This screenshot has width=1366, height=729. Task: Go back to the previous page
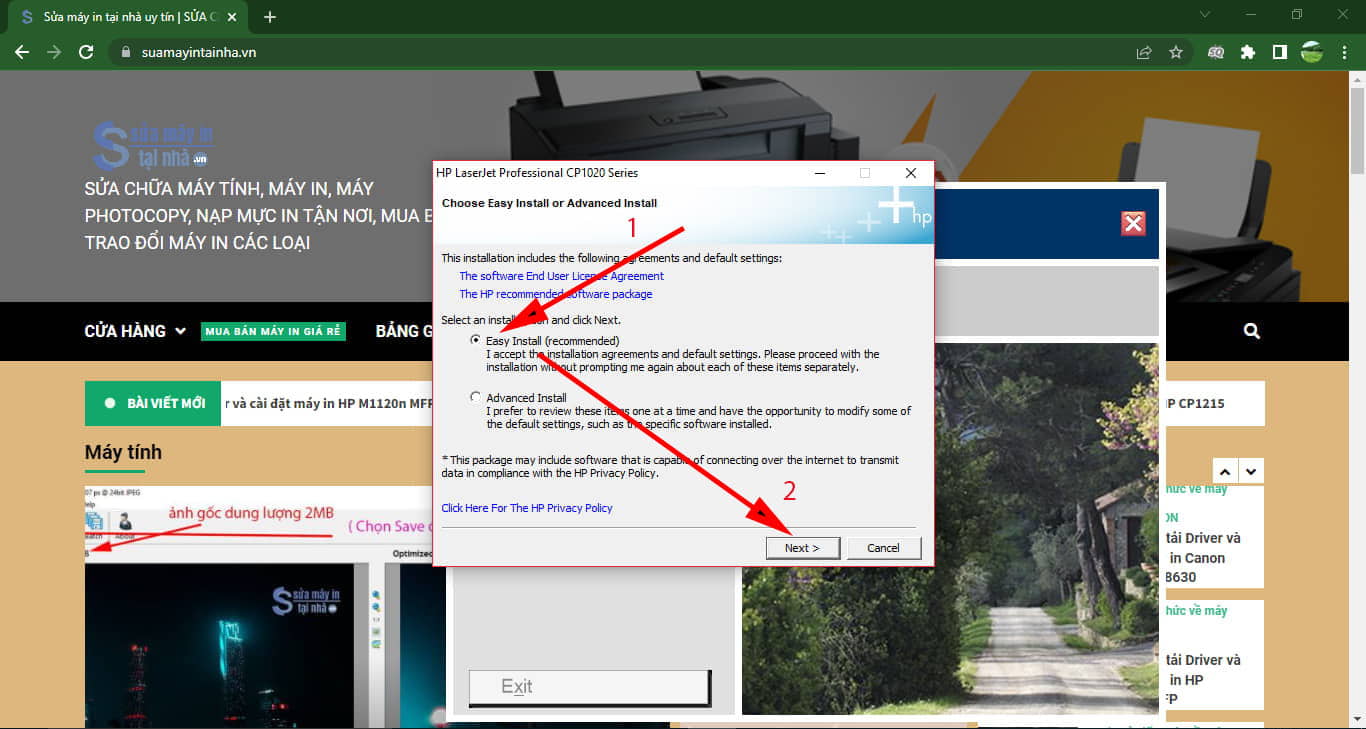(22, 52)
